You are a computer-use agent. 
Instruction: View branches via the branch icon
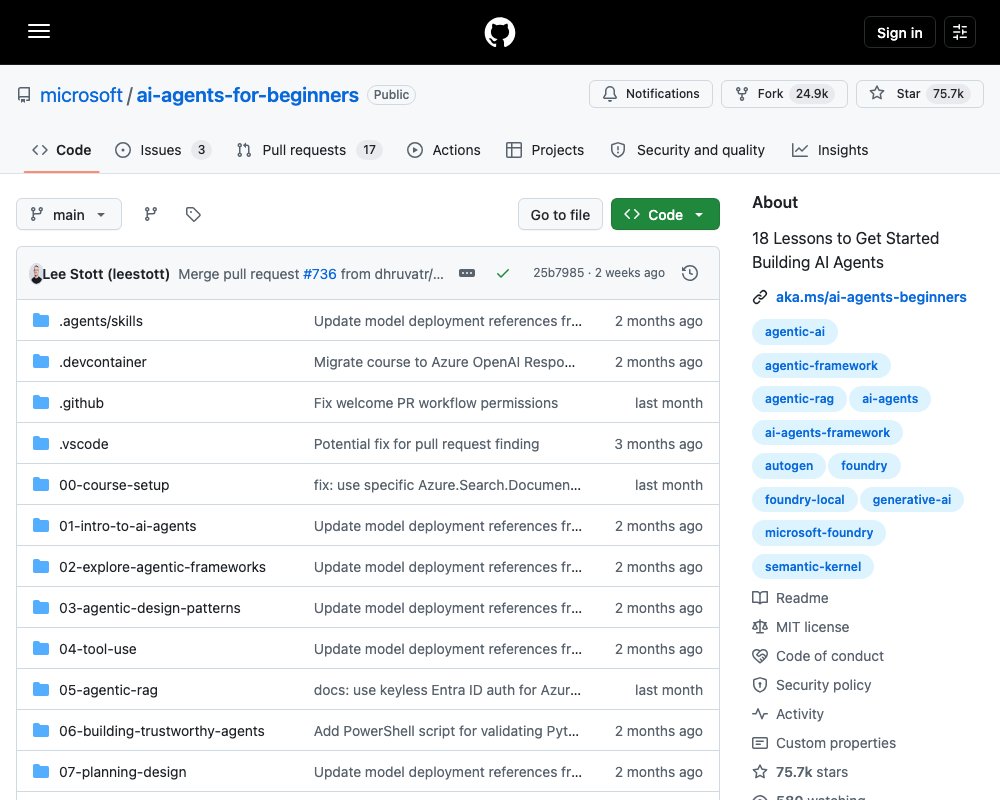[151, 214]
